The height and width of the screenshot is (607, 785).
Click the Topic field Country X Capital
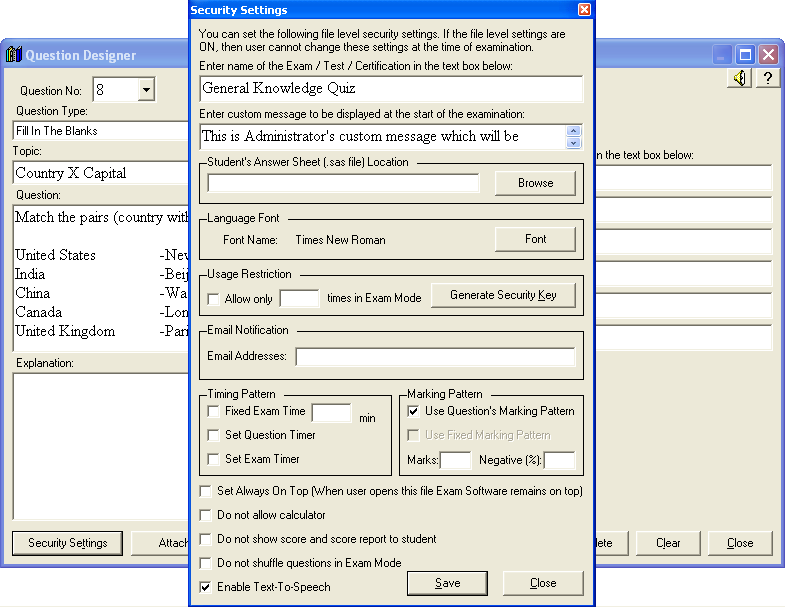[100, 173]
